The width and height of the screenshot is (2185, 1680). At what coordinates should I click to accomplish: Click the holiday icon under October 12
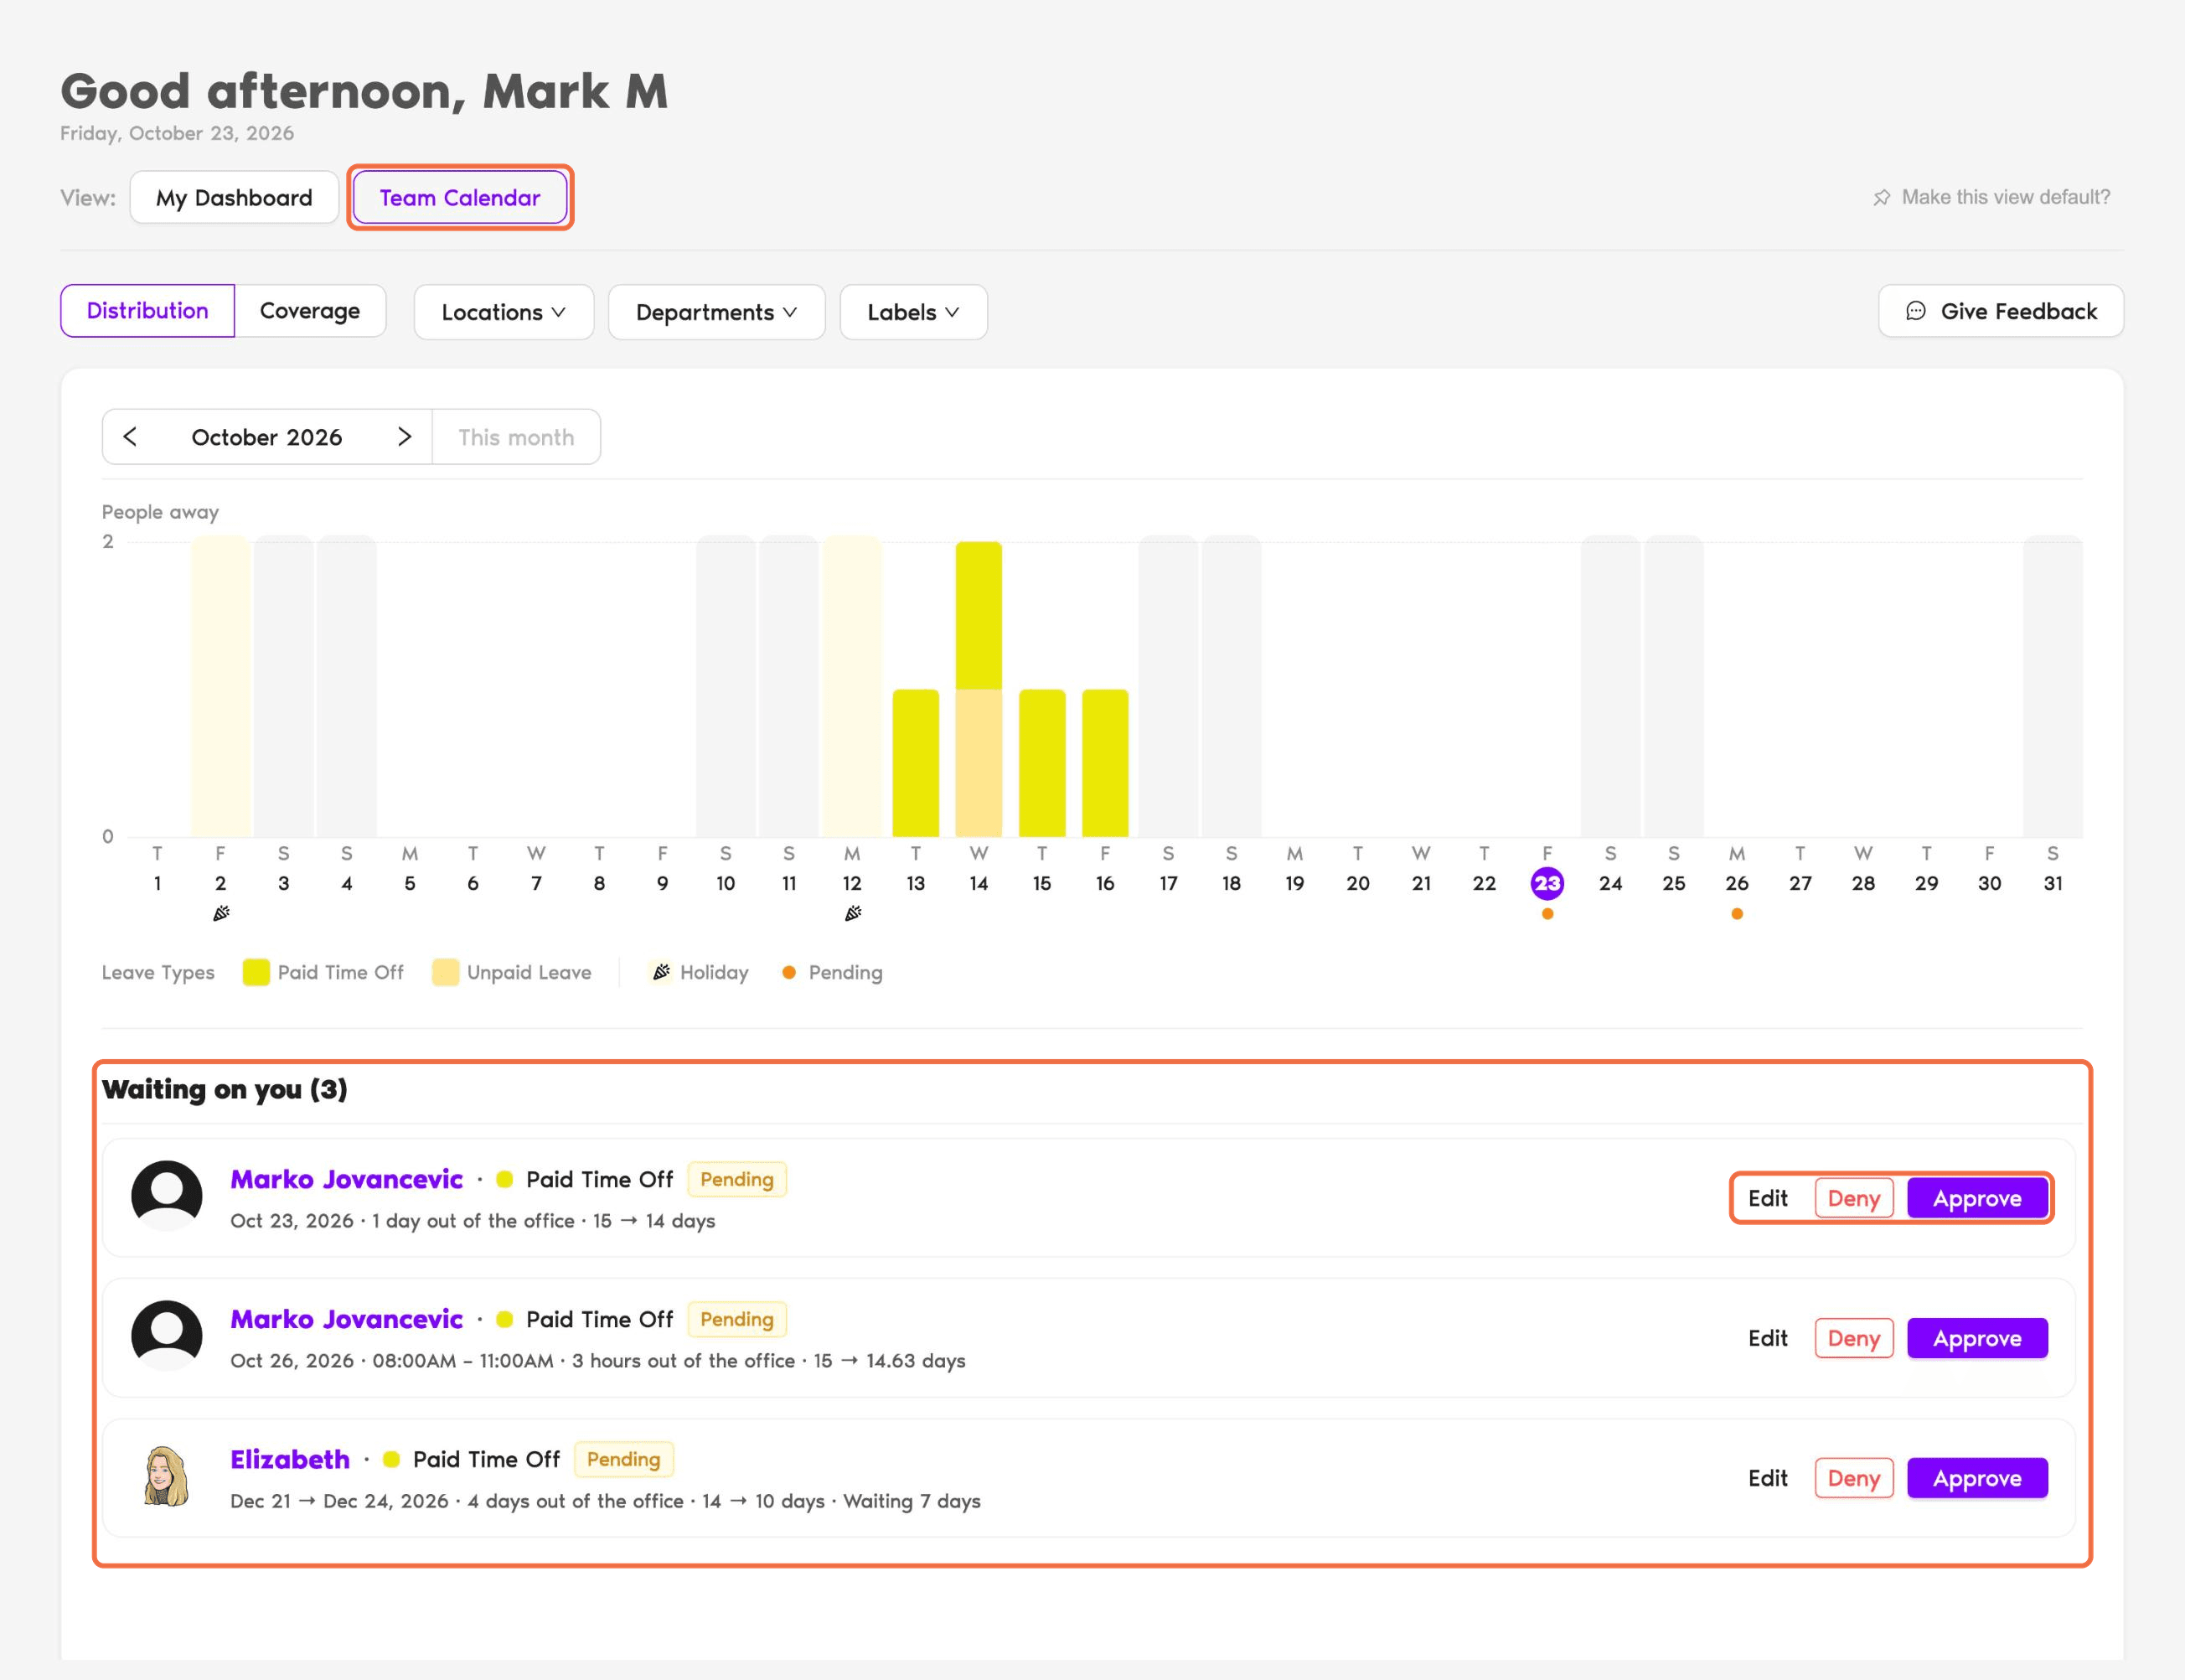pyautogui.click(x=852, y=913)
